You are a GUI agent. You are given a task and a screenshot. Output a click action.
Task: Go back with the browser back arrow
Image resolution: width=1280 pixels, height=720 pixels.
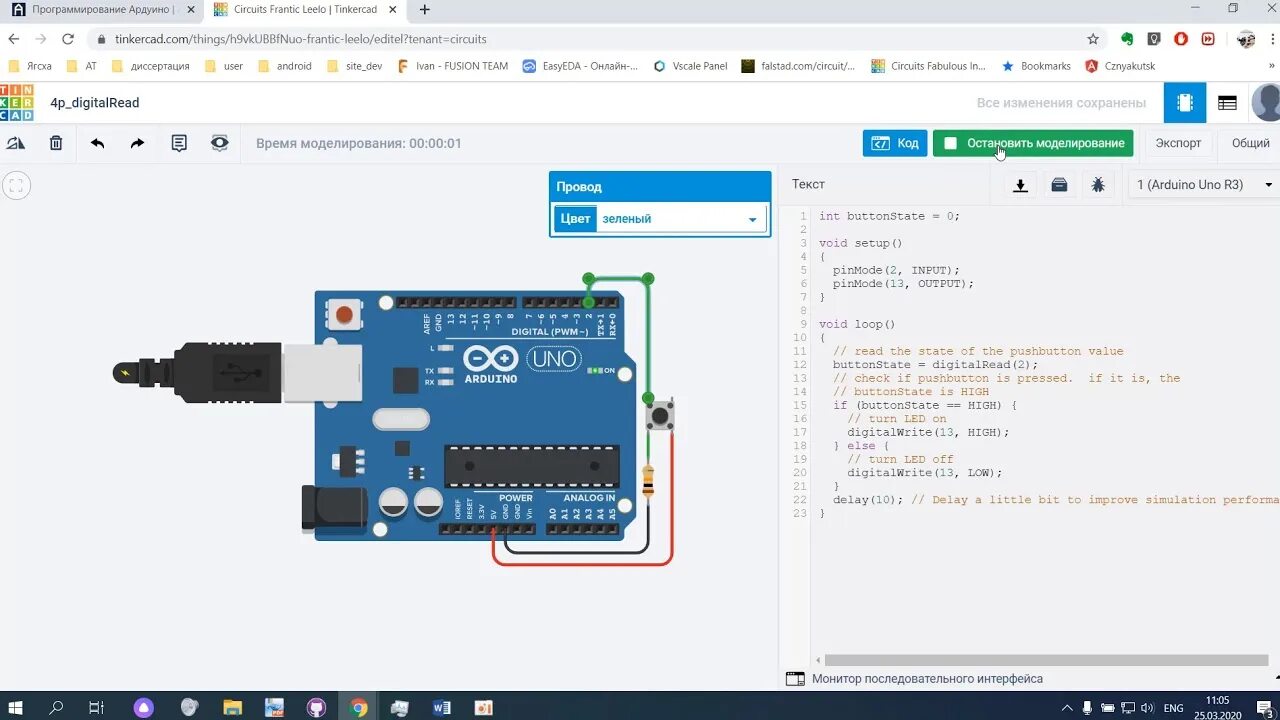coord(14,39)
